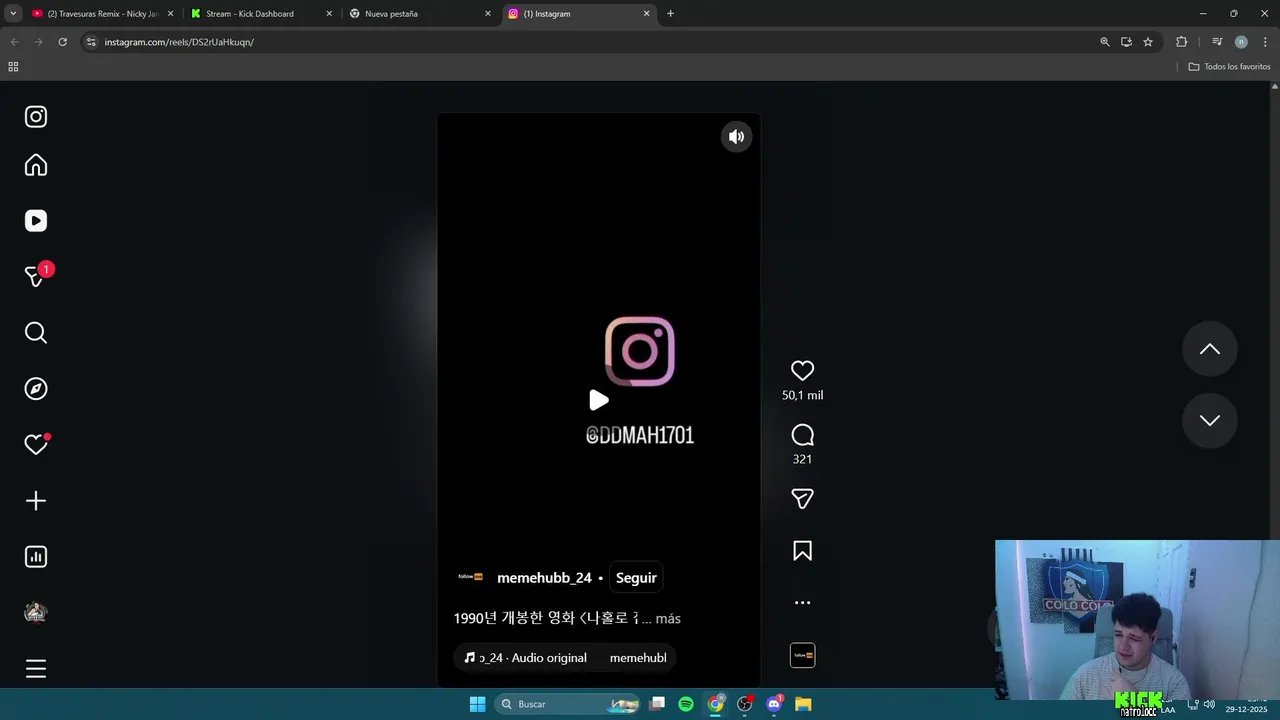View 50,1 mil likes count

[802, 395]
